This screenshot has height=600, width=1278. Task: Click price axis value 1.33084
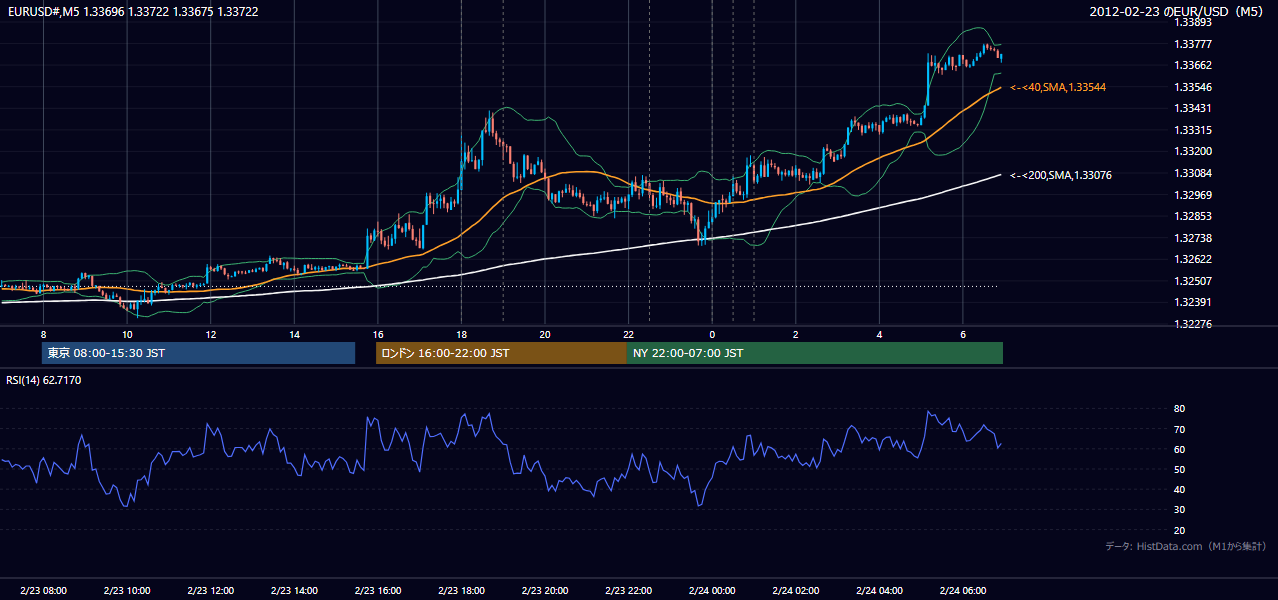pyautogui.click(x=1192, y=173)
